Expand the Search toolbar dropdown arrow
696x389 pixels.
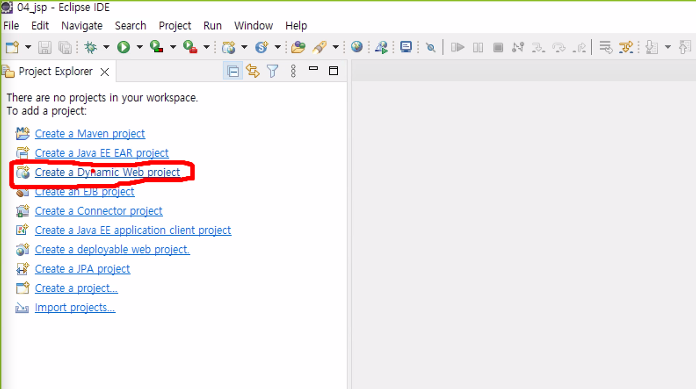(336, 47)
